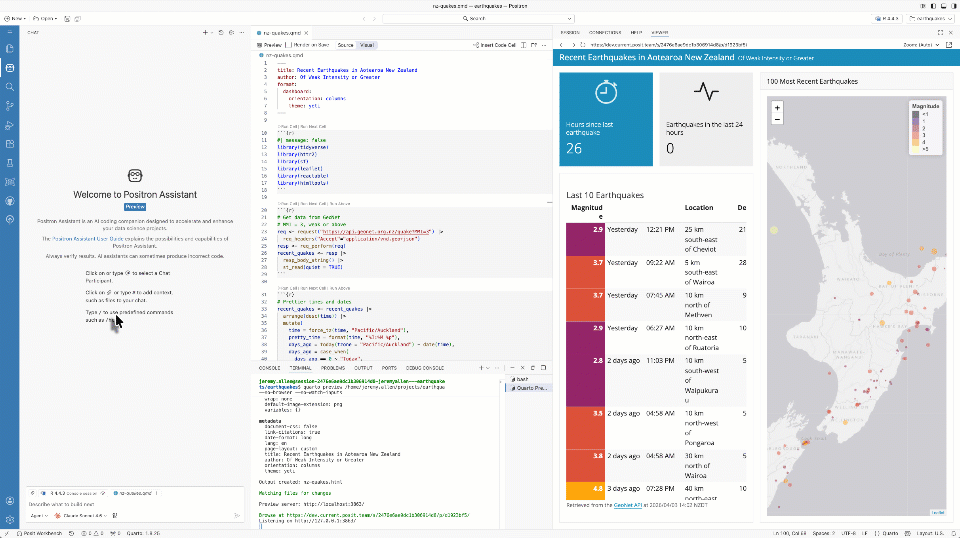Refresh the Viewer pane page
Image resolution: width=960 pixels, height=538 pixels.
583,45
